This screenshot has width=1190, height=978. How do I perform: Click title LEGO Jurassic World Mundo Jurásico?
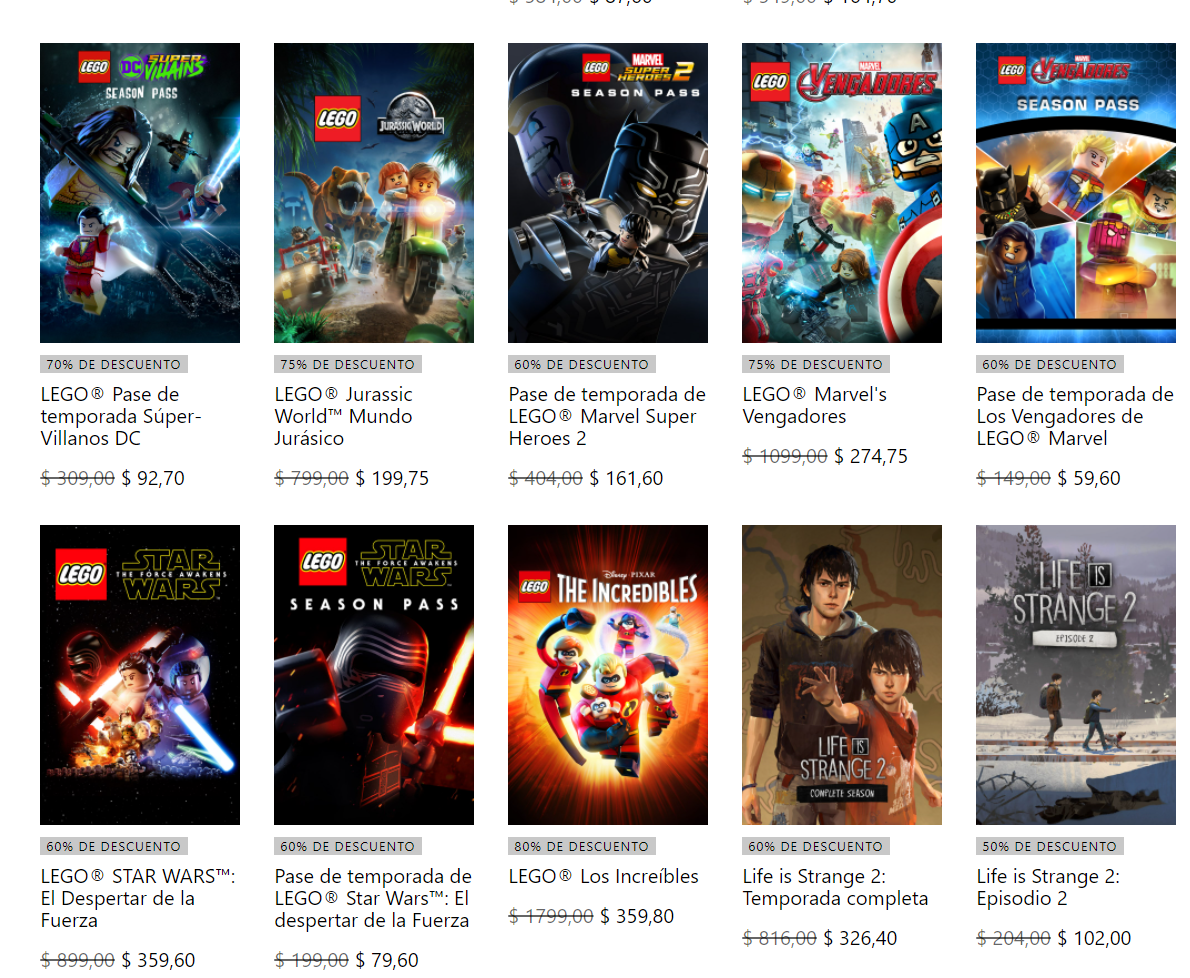pos(344,417)
